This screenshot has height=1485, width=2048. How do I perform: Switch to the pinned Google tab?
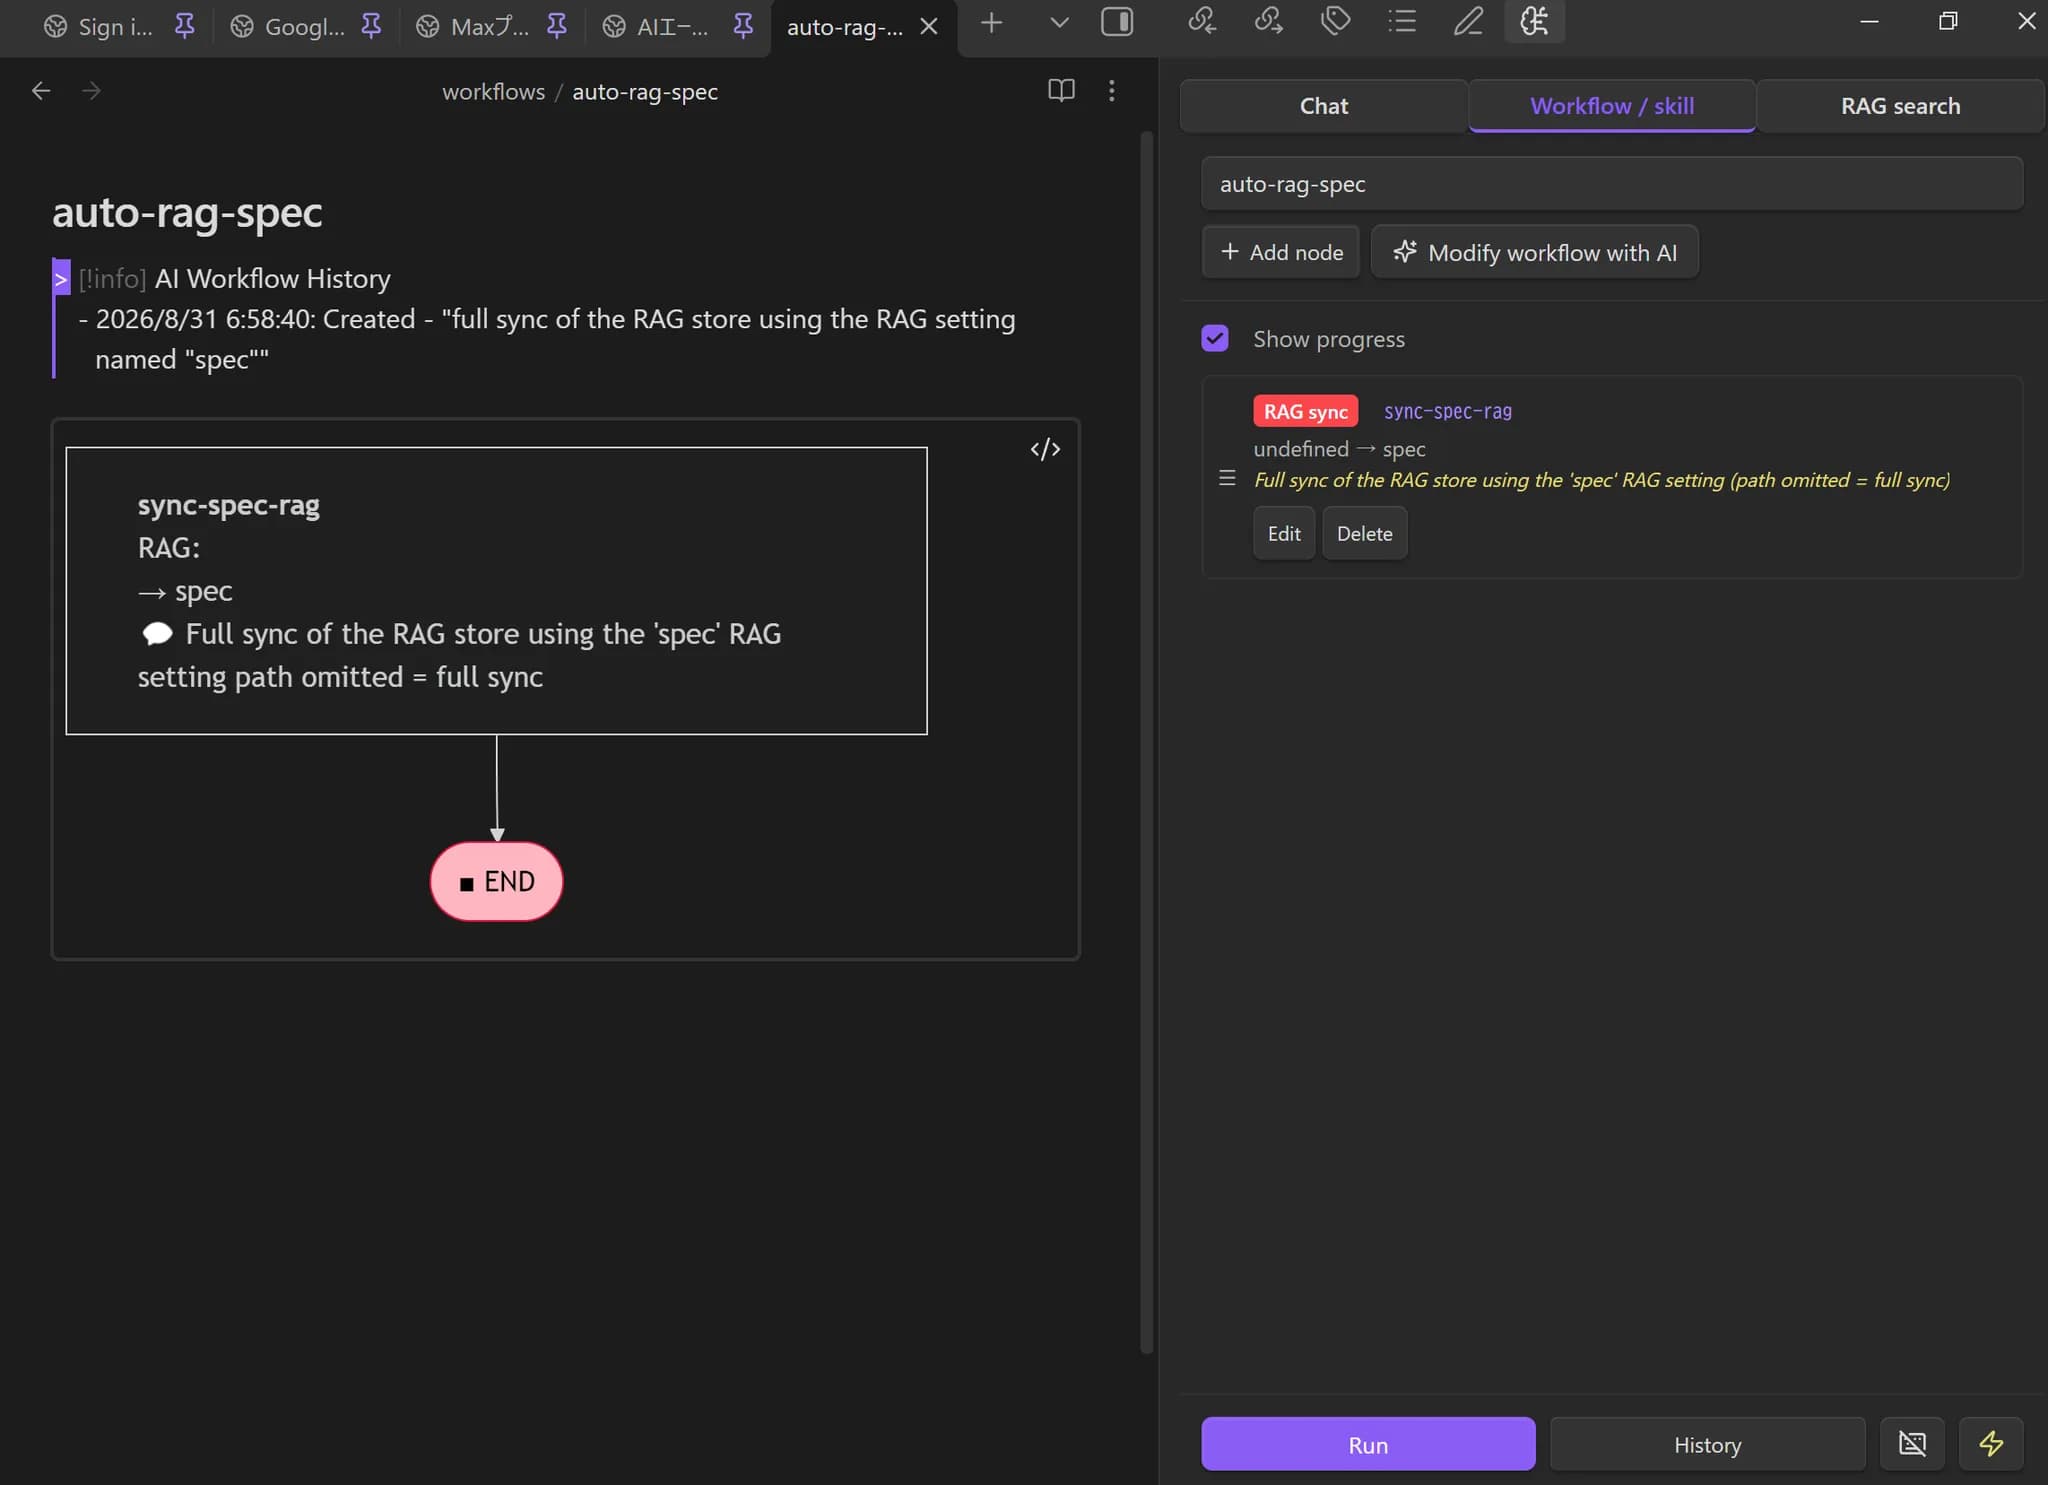(289, 26)
